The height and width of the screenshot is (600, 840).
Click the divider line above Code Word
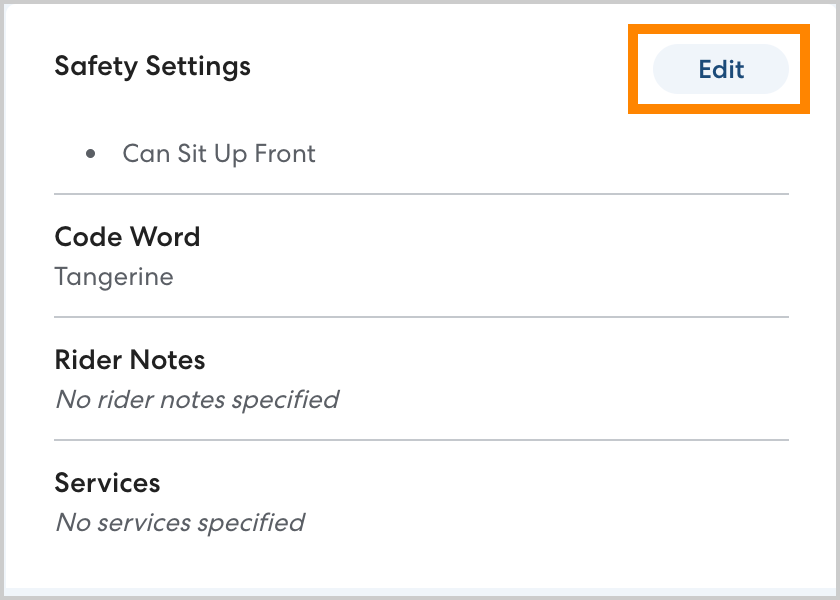pos(421,193)
